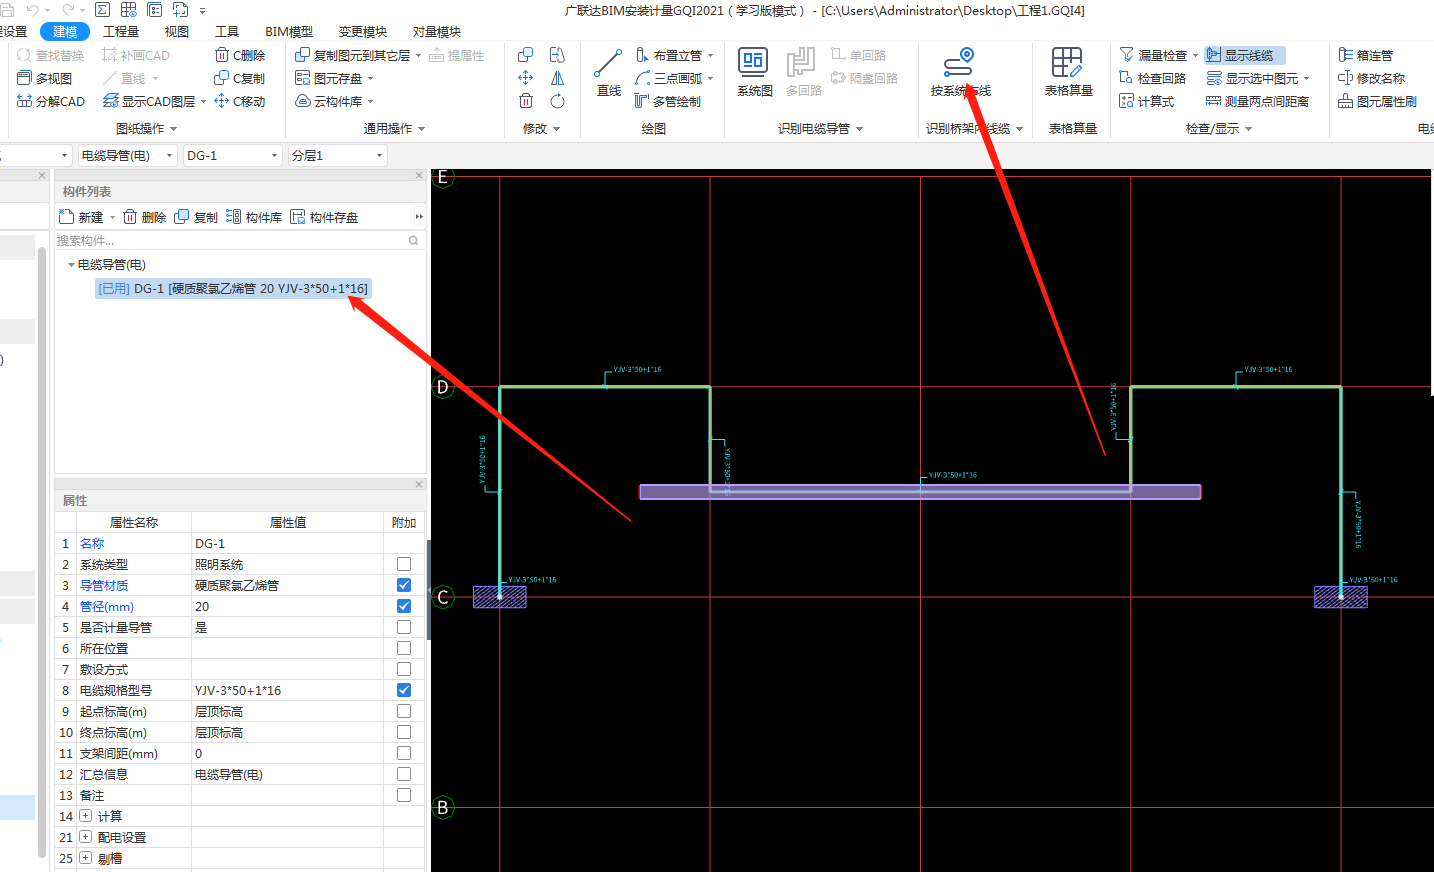Click the 对量模块 ribbon tab
This screenshot has height=872, width=1434.
coord(437,31)
